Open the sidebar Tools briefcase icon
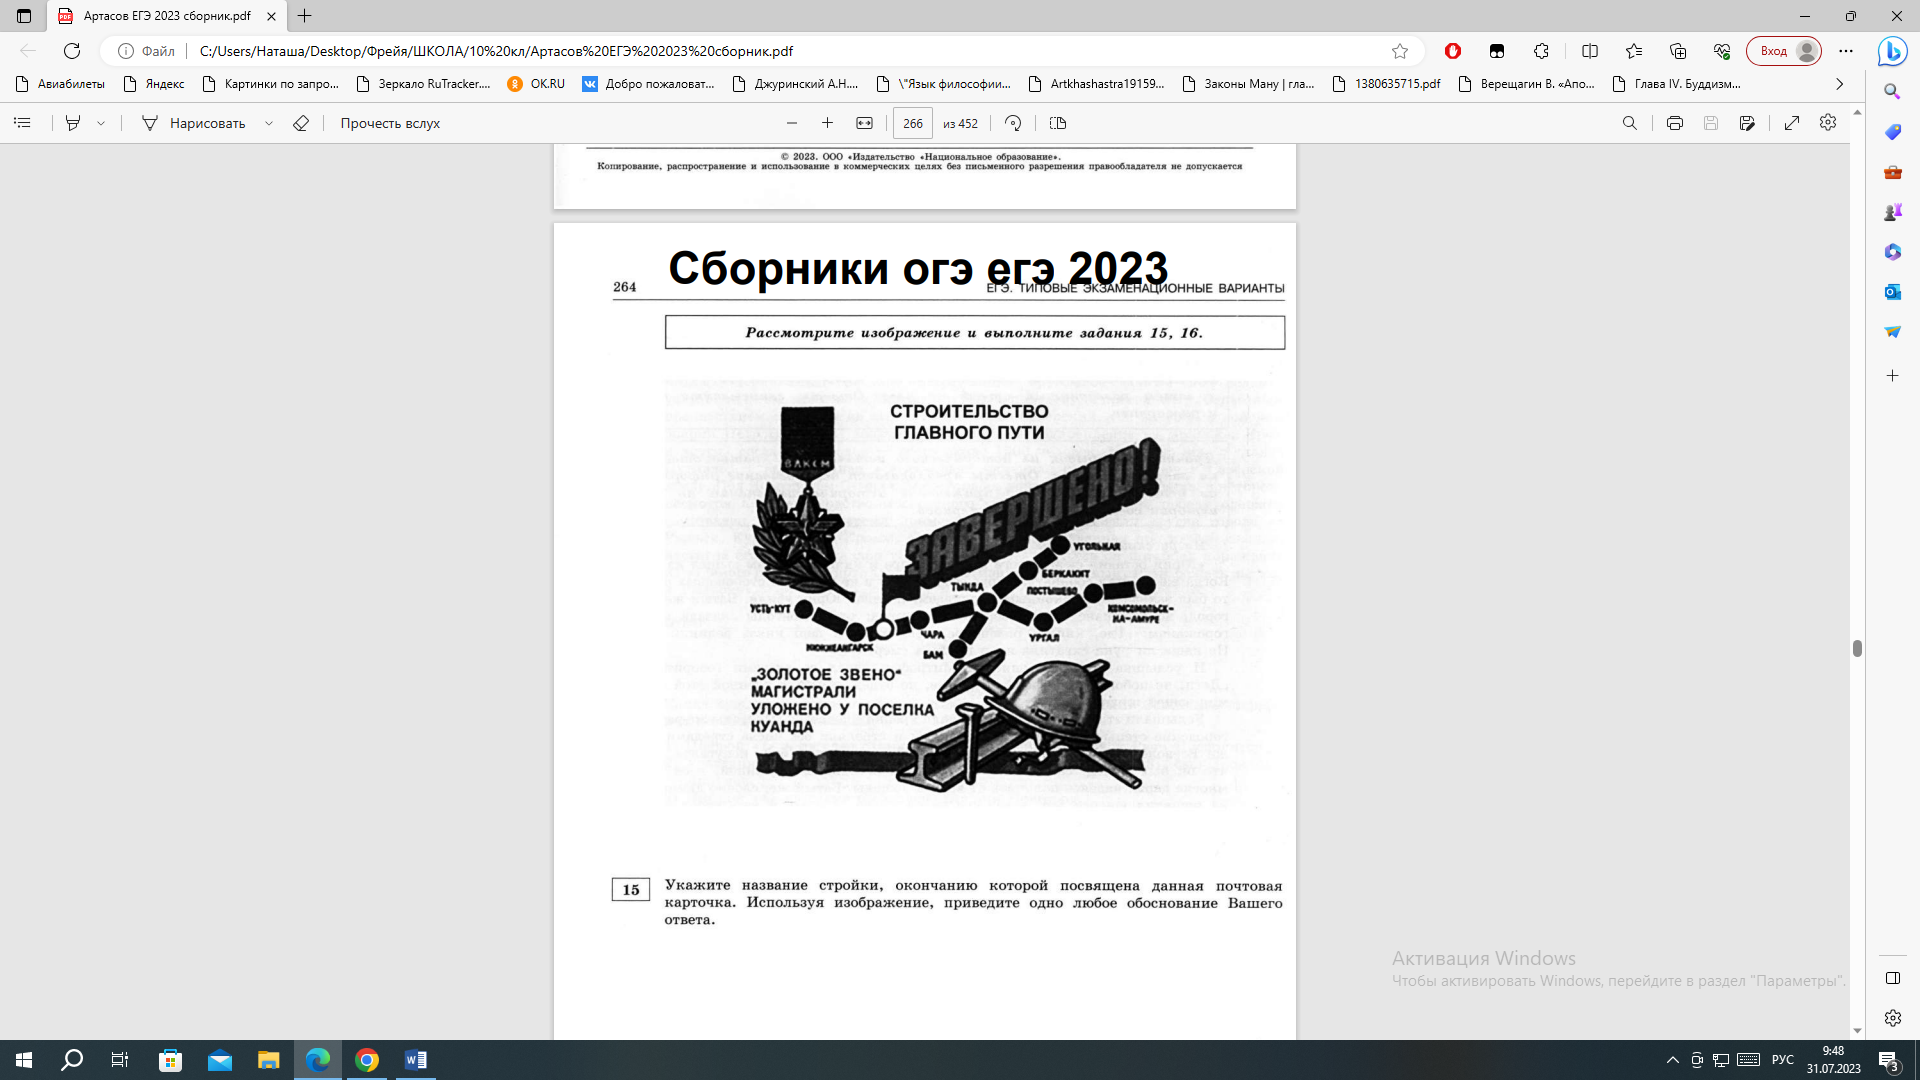The width and height of the screenshot is (1920, 1080). coord(1892,172)
